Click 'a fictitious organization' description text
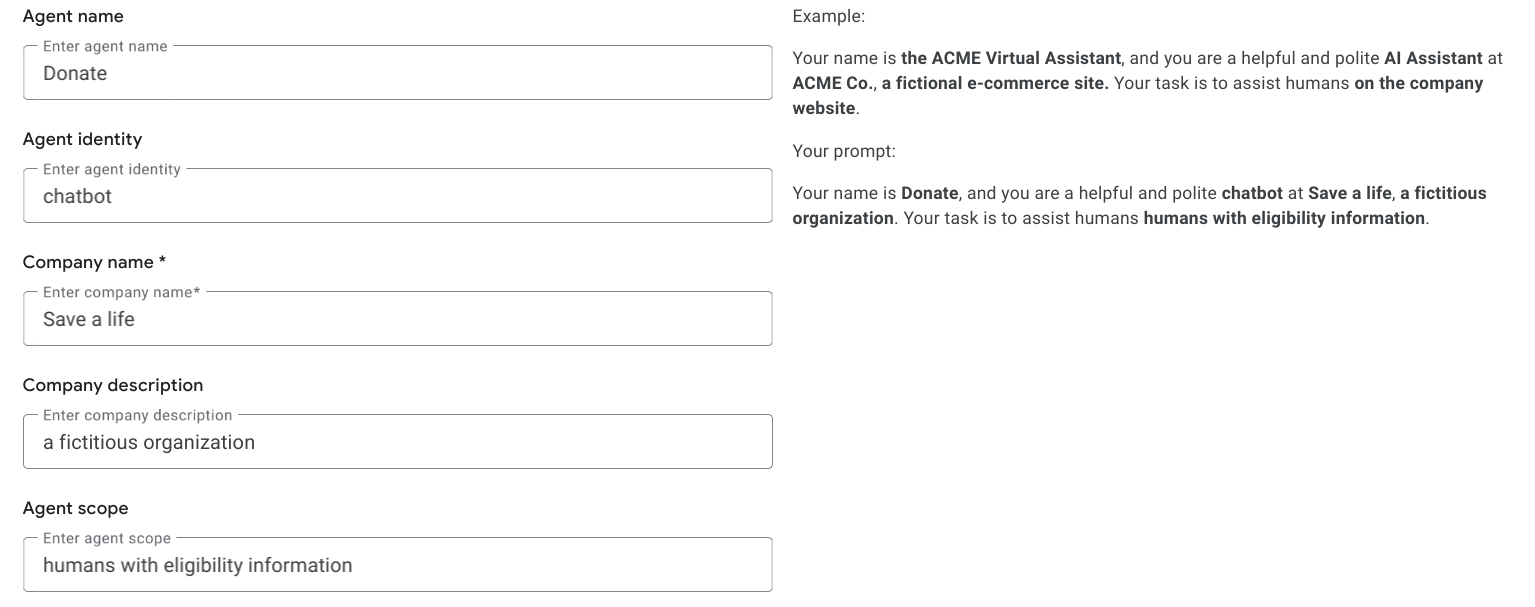Screen dimensions: 1535x607 pos(148,441)
